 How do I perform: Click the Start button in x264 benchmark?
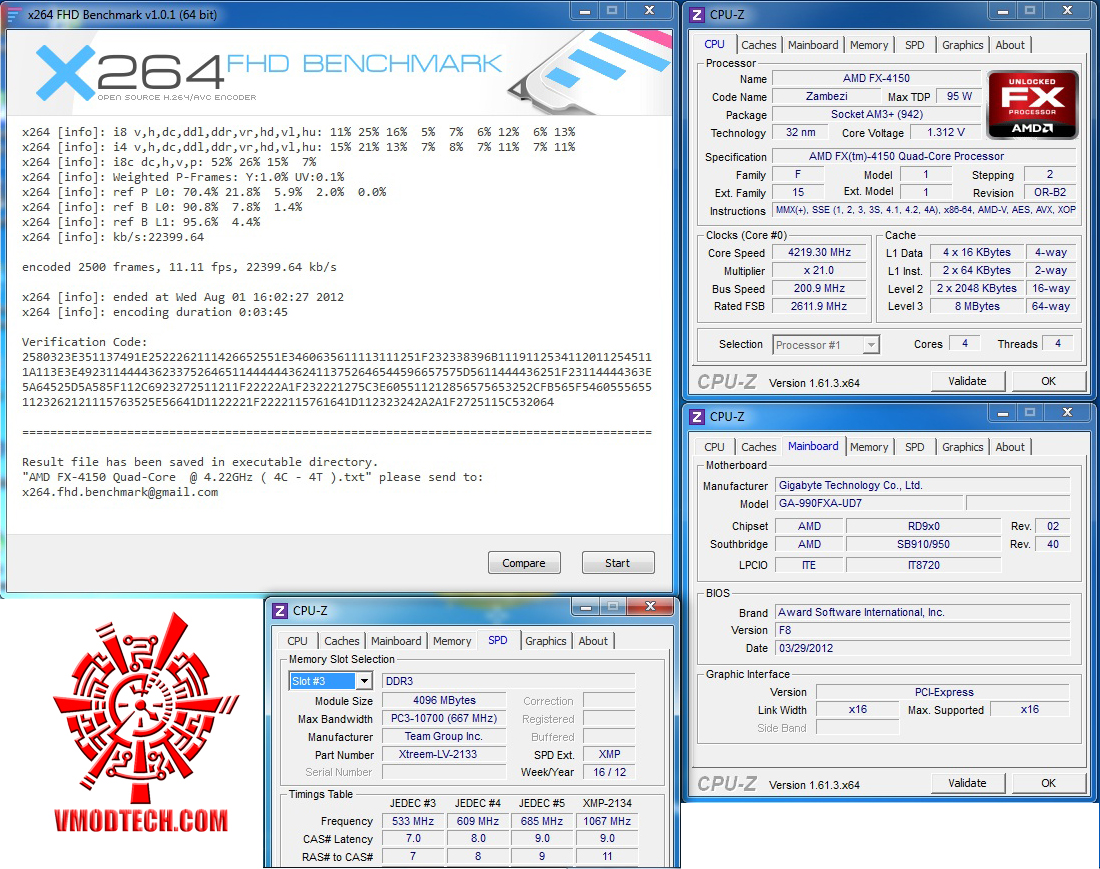[x=617, y=563]
